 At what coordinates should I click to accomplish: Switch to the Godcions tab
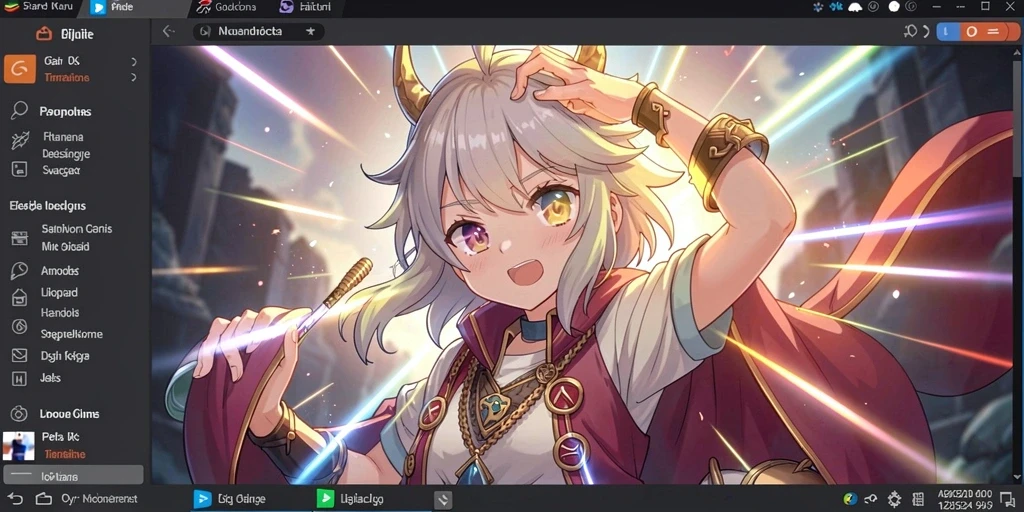coord(226,7)
